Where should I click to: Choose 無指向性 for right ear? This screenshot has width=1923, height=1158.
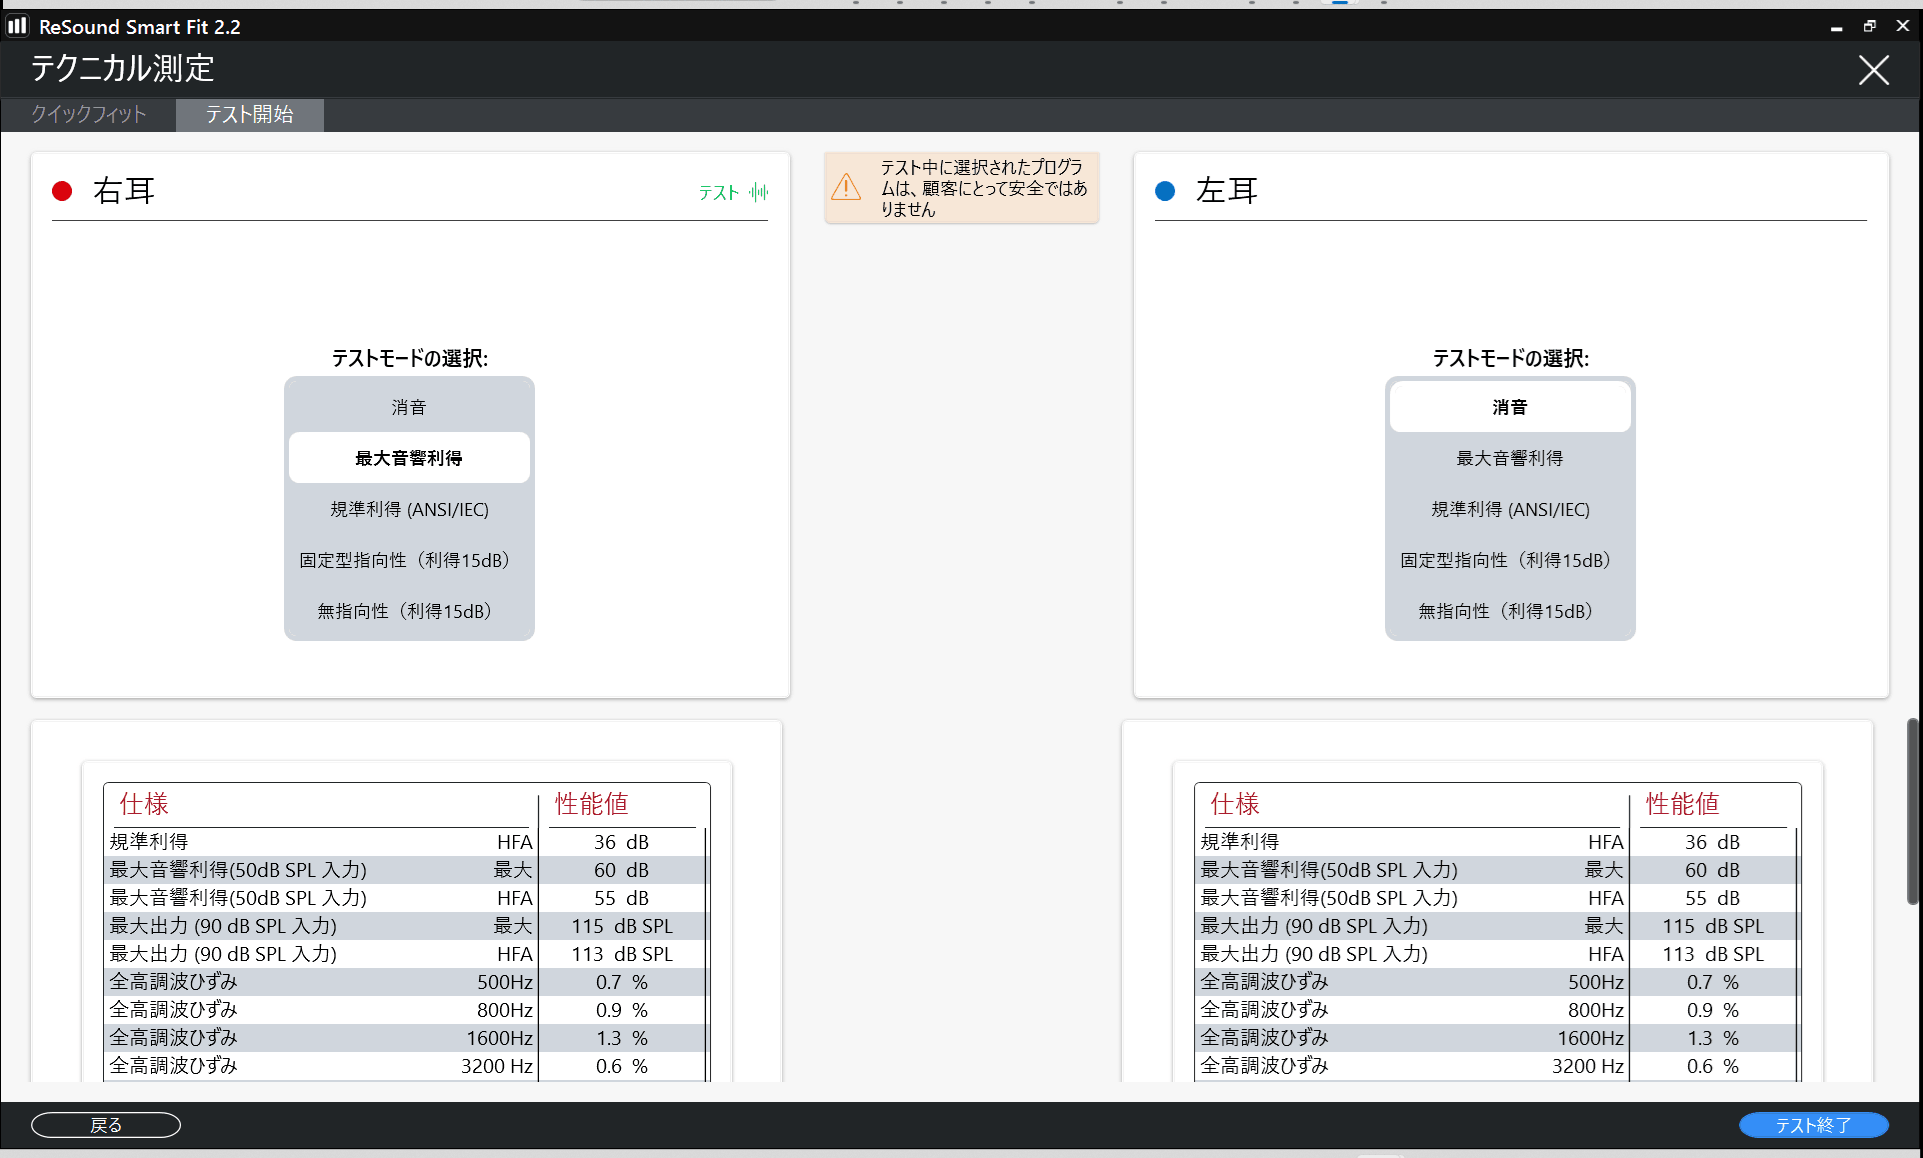409,611
